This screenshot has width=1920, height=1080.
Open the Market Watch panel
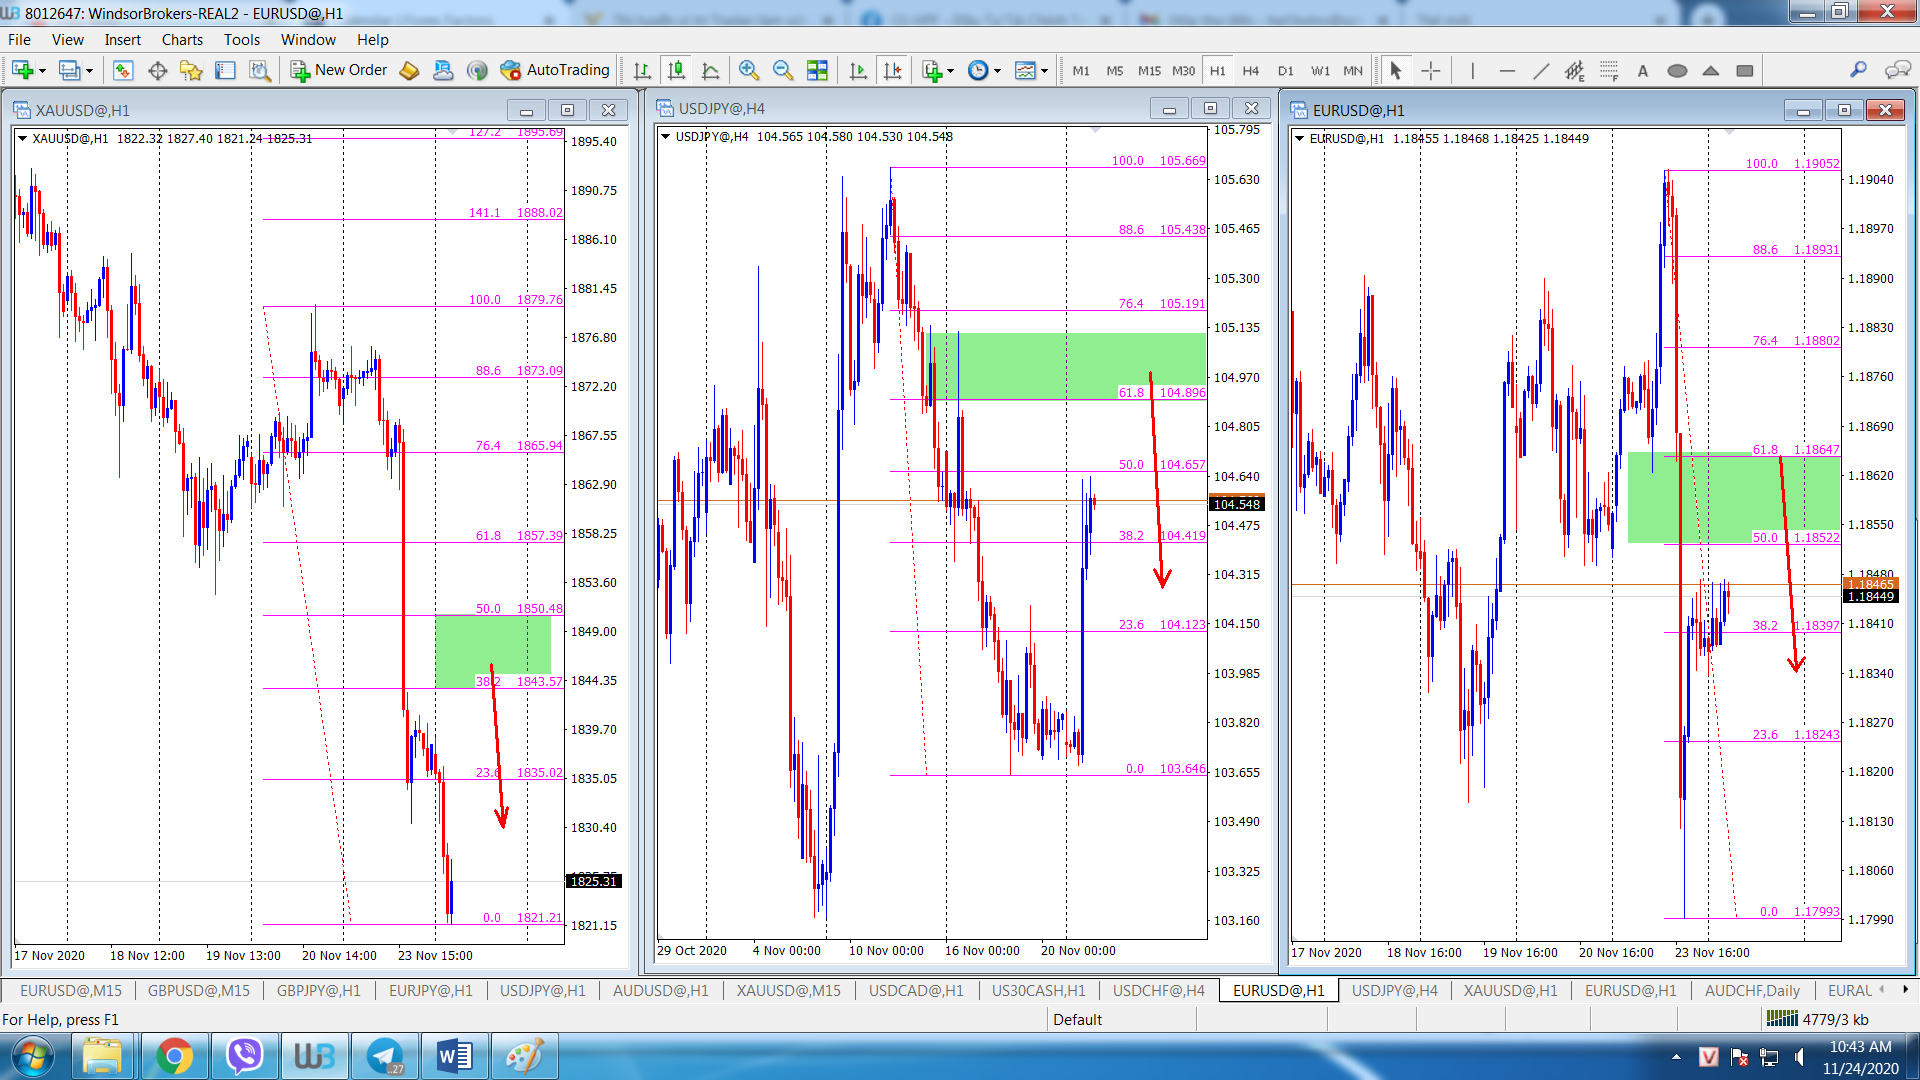click(x=123, y=70)
